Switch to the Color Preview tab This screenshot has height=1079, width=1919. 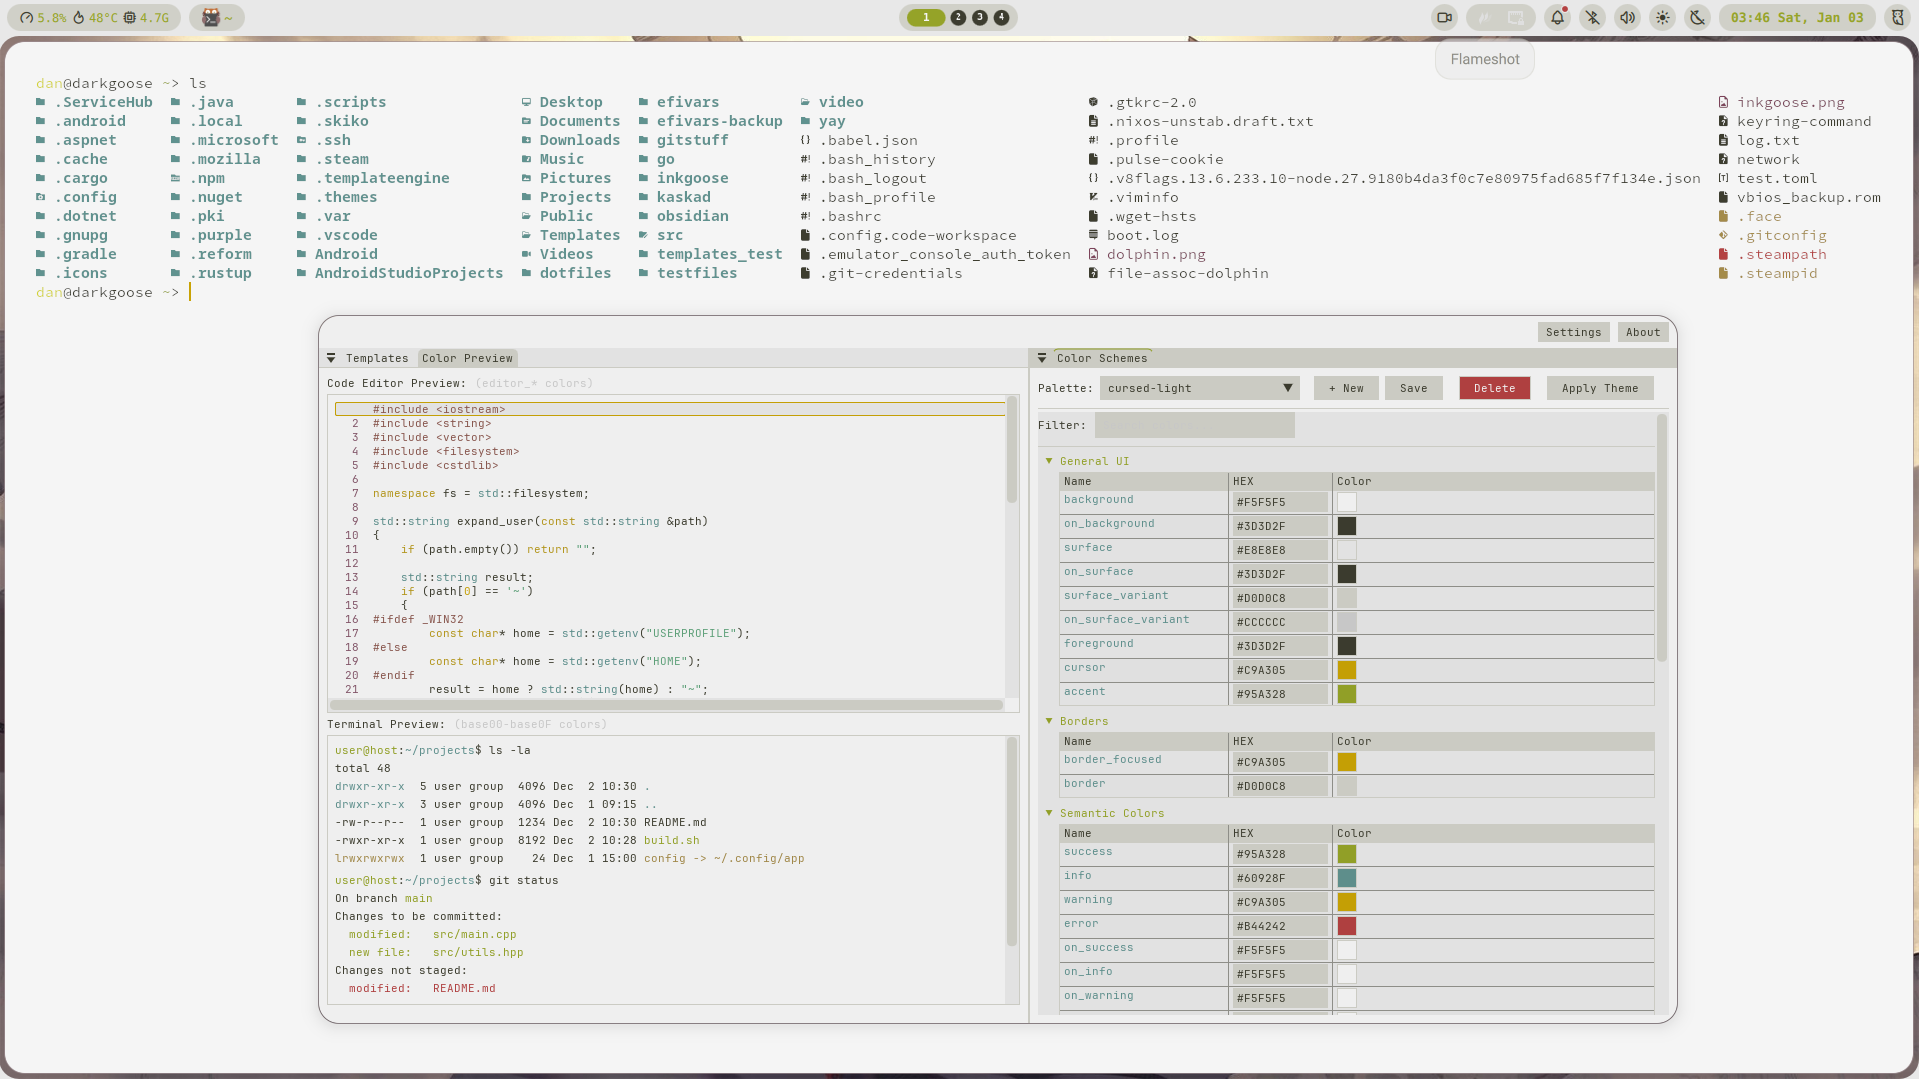[467, 358]
